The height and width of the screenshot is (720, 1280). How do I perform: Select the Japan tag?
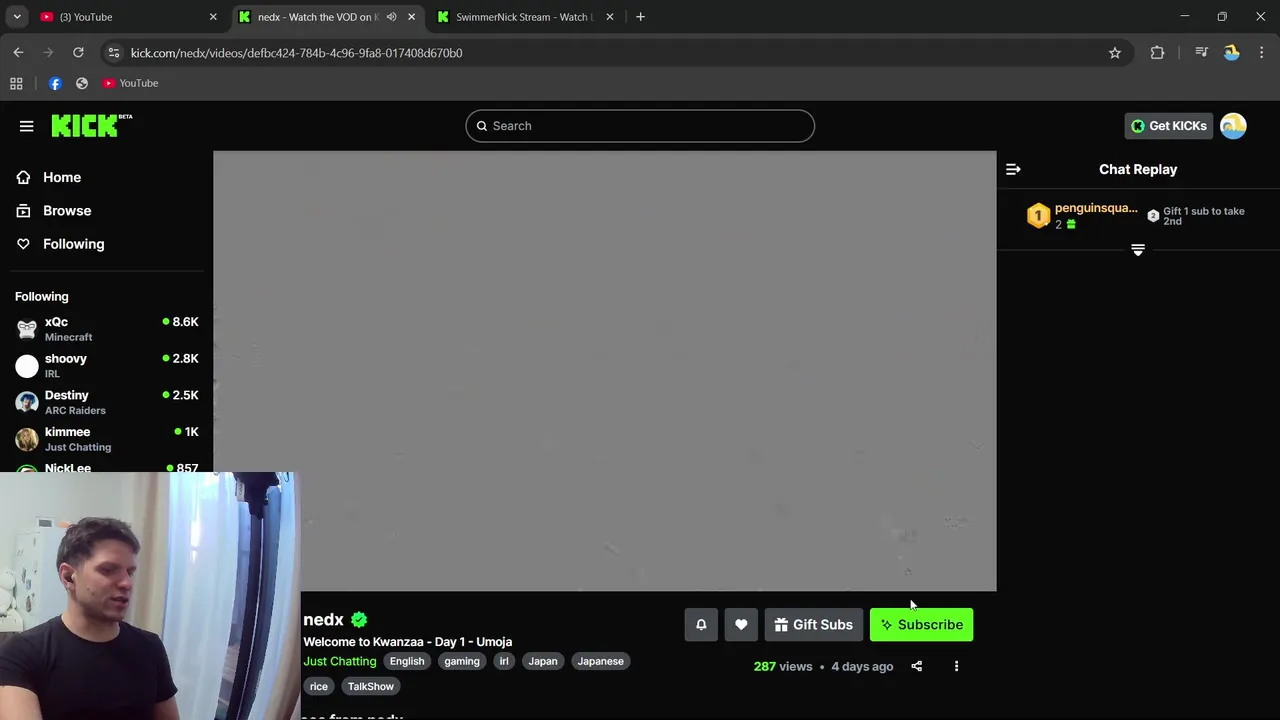coord(543,661)
